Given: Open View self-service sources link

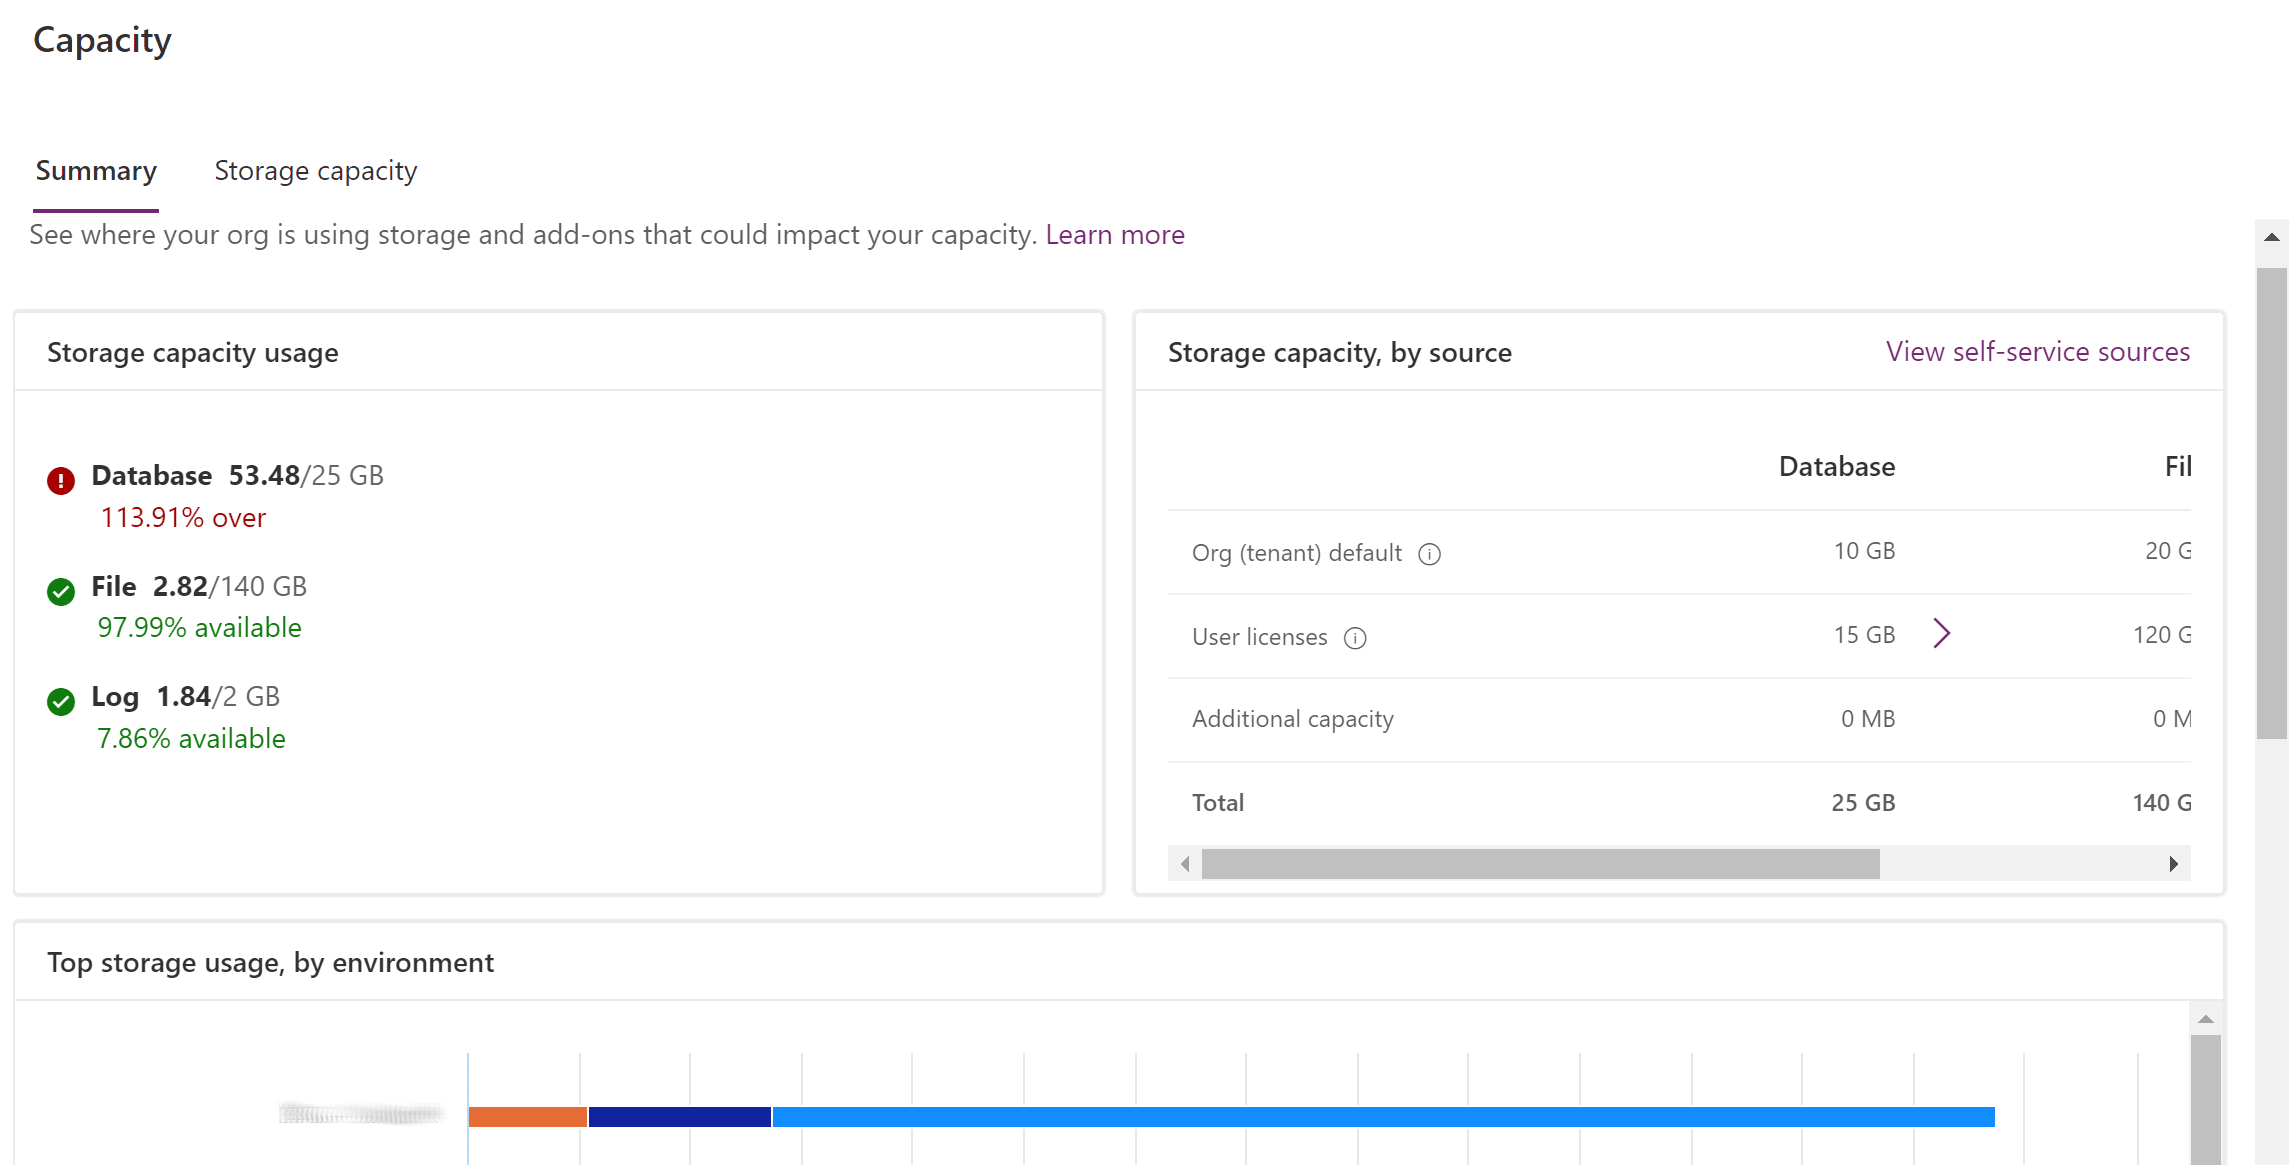Looking at the screenshot, I should (2037, 352).
